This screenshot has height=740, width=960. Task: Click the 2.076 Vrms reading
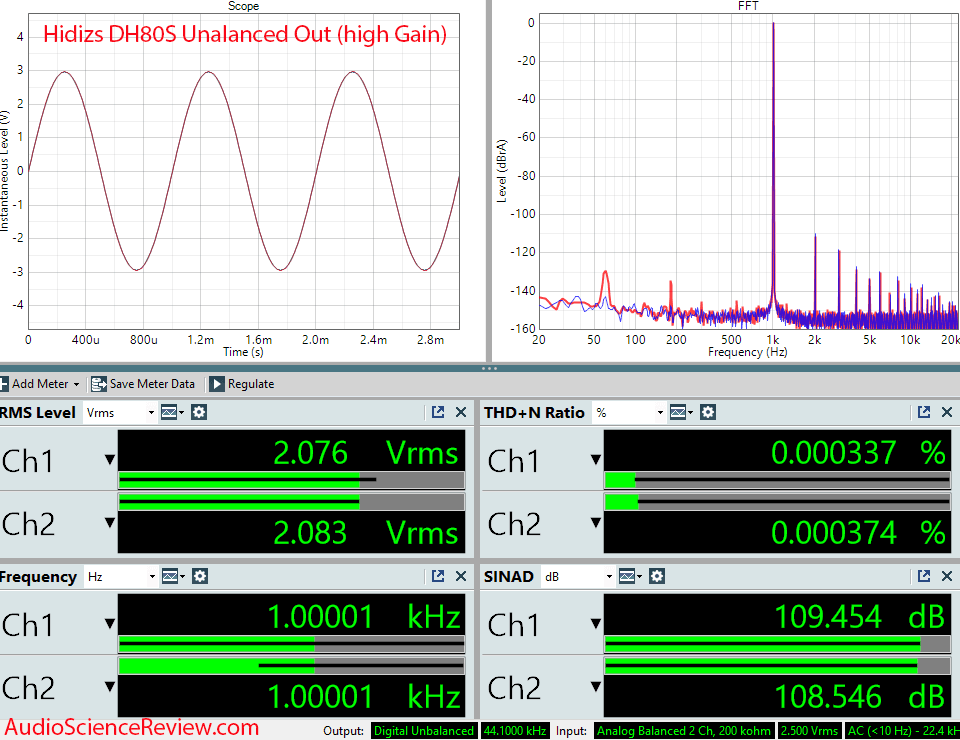coord(366,453)
